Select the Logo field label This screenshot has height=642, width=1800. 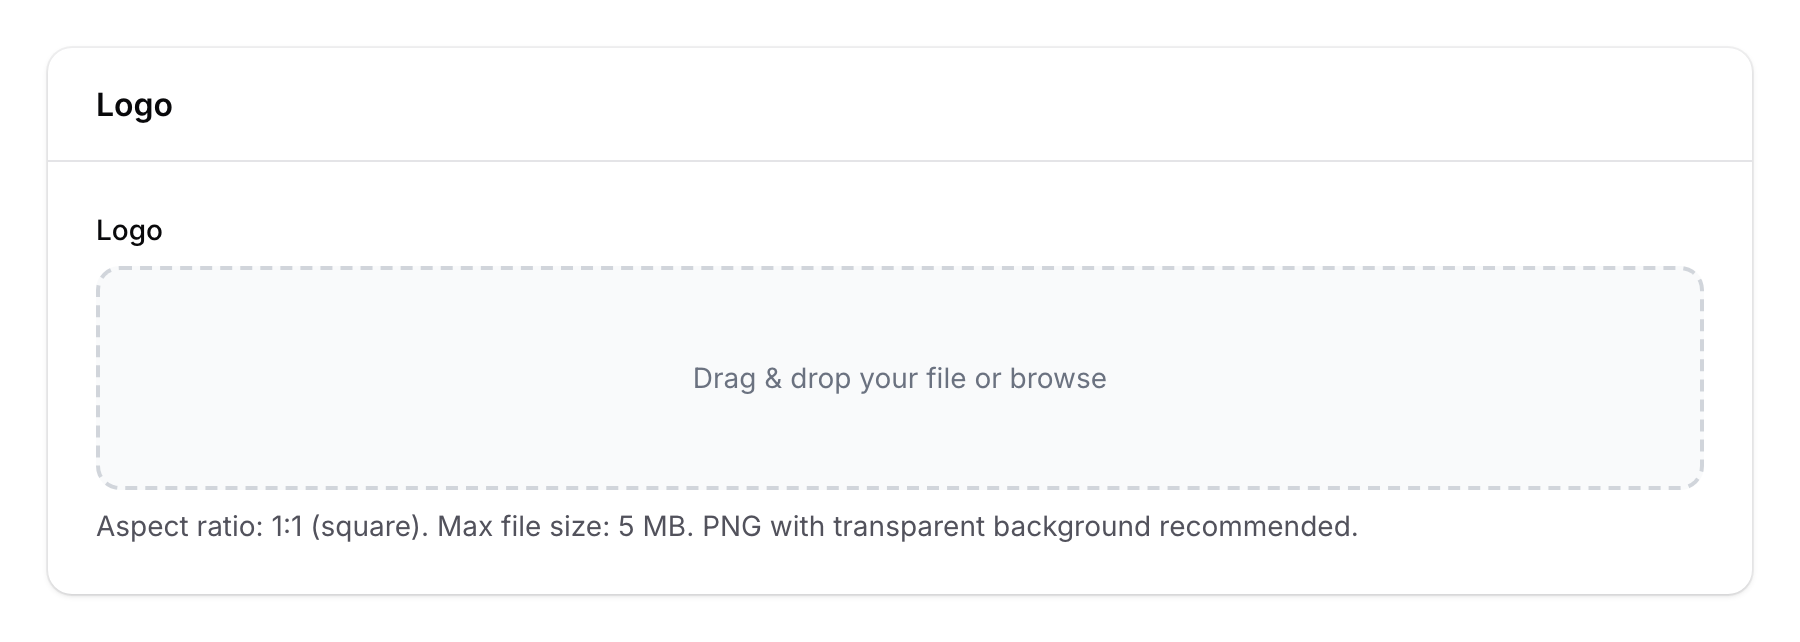tap(128, 229)
